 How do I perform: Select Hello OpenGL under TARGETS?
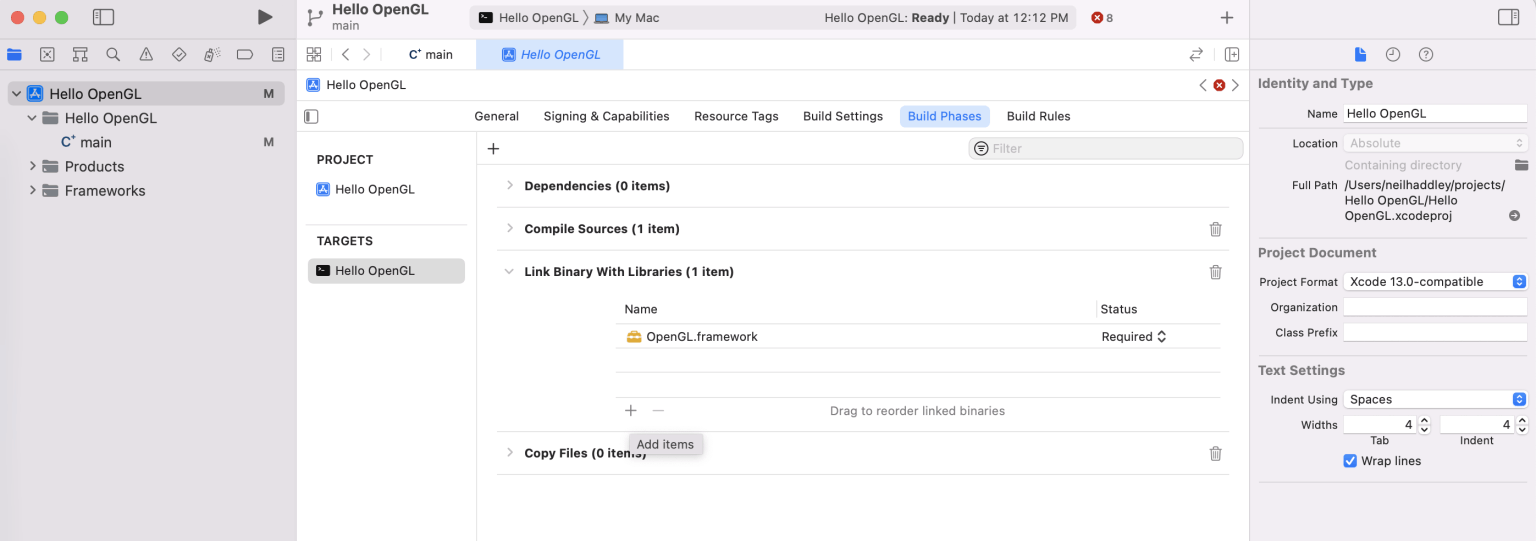click(x=386, y=271)
